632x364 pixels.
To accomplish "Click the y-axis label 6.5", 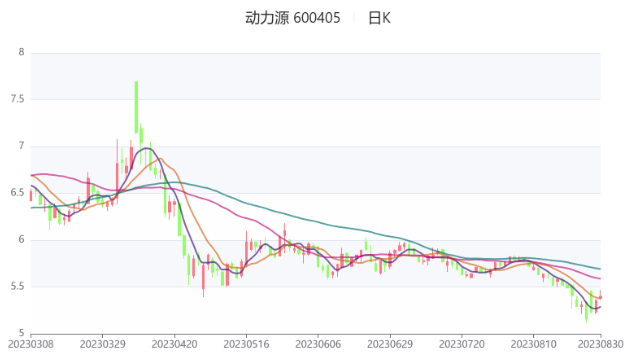I will (x=17, y=193).
